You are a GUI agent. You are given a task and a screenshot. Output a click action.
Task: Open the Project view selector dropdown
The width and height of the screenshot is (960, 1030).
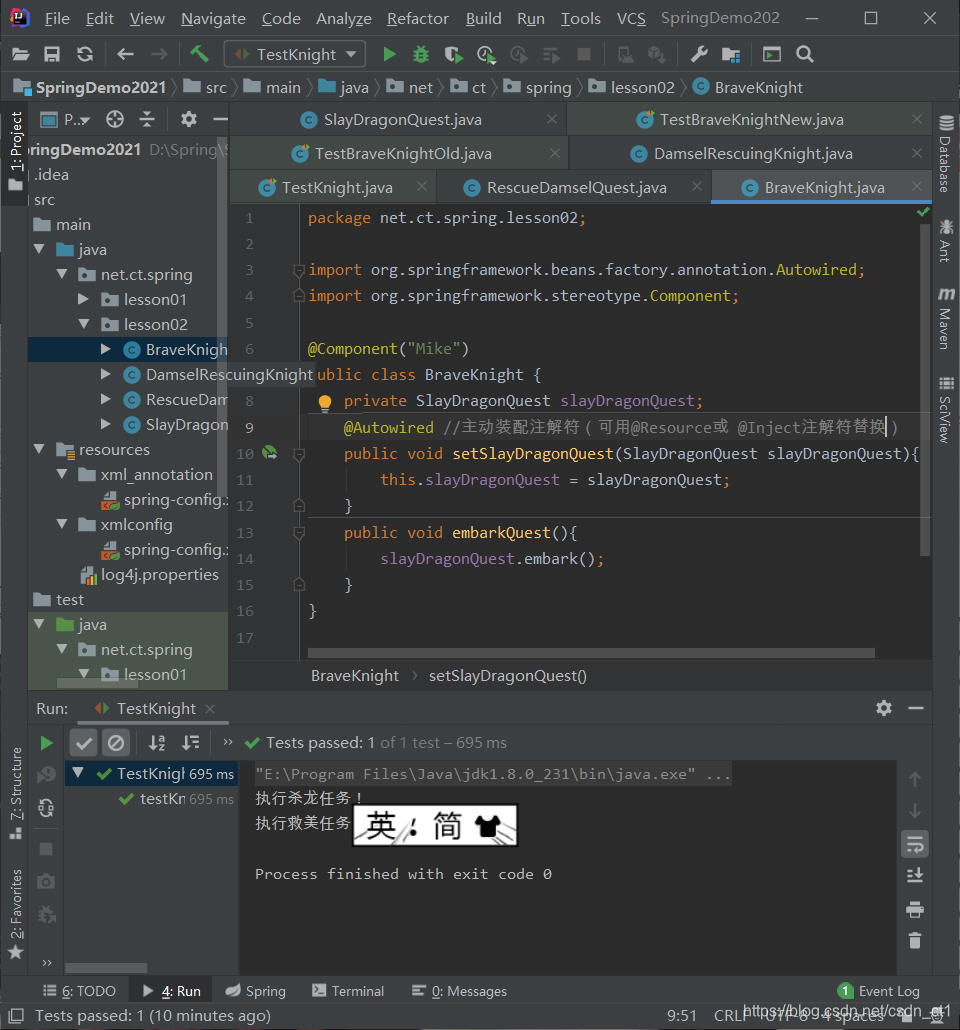pos(66,120)
